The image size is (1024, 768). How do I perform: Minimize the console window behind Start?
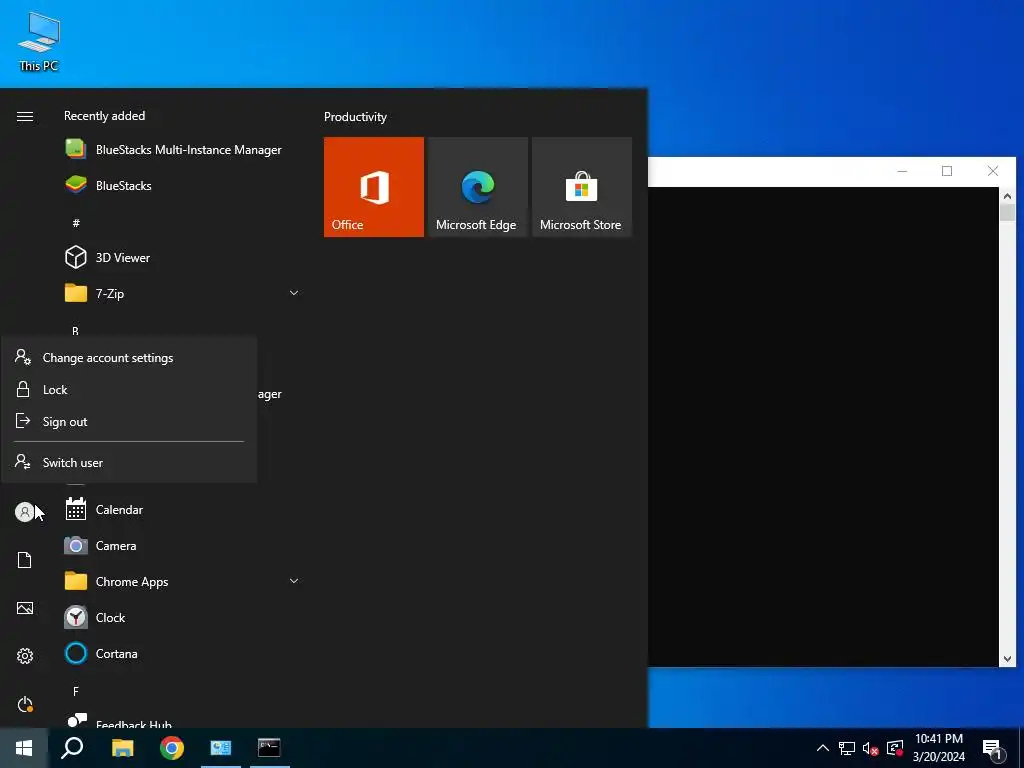(902, 171)
